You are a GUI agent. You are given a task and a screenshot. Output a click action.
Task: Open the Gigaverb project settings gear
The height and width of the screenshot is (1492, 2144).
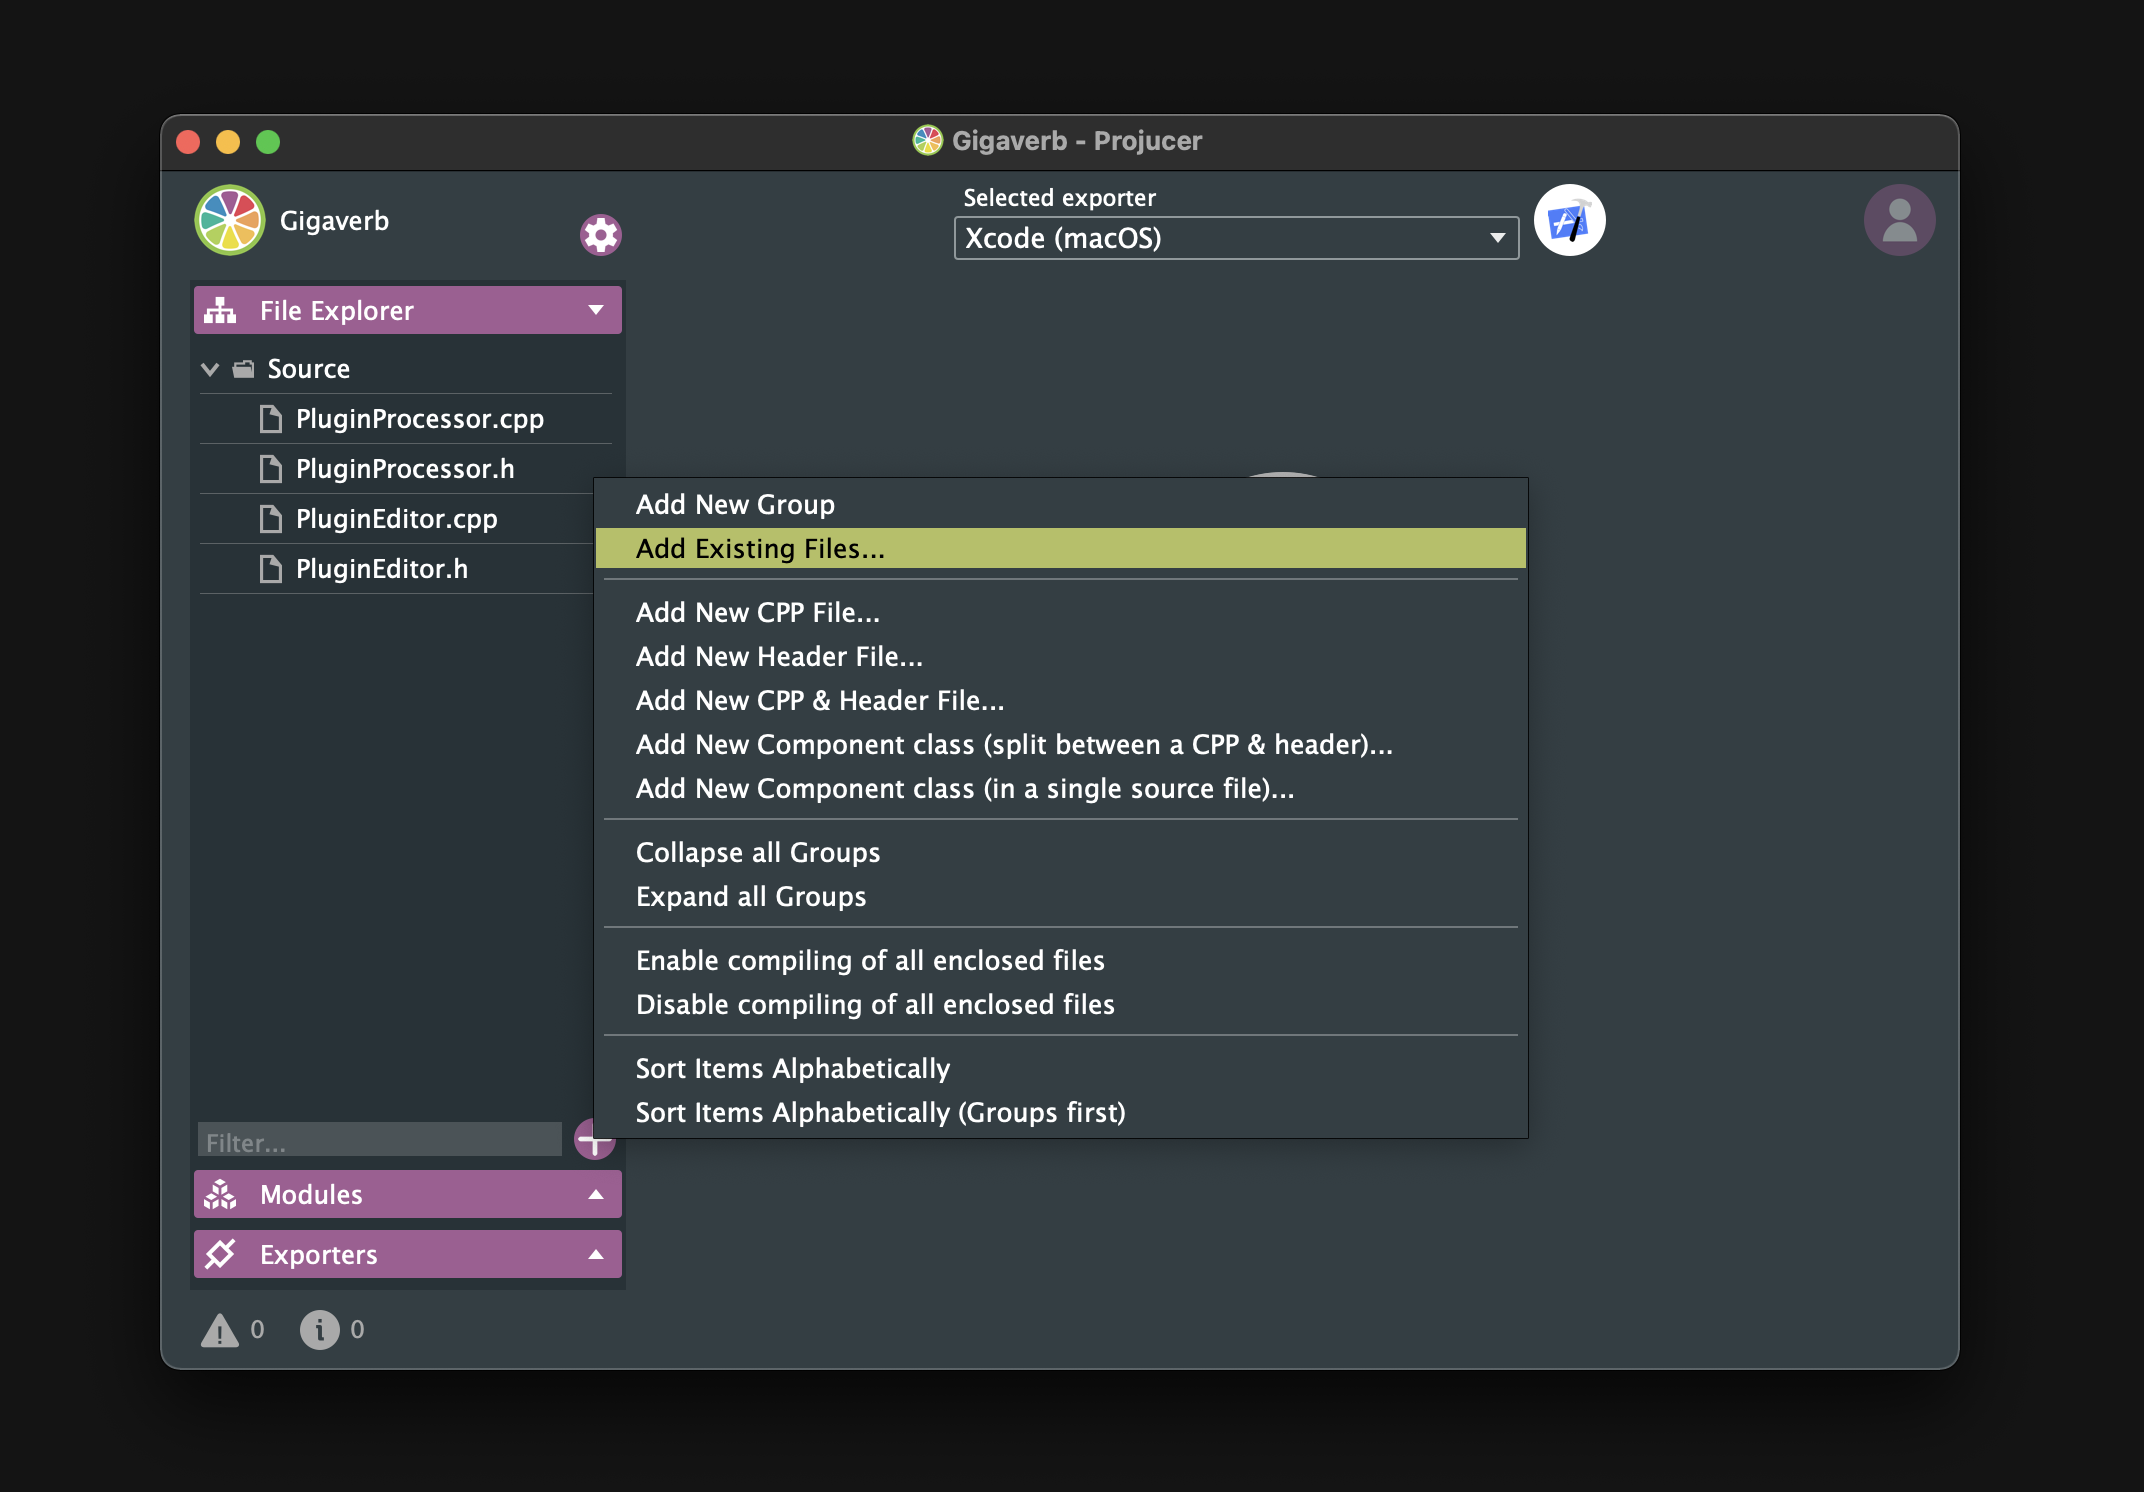click(x=600, y=235)
